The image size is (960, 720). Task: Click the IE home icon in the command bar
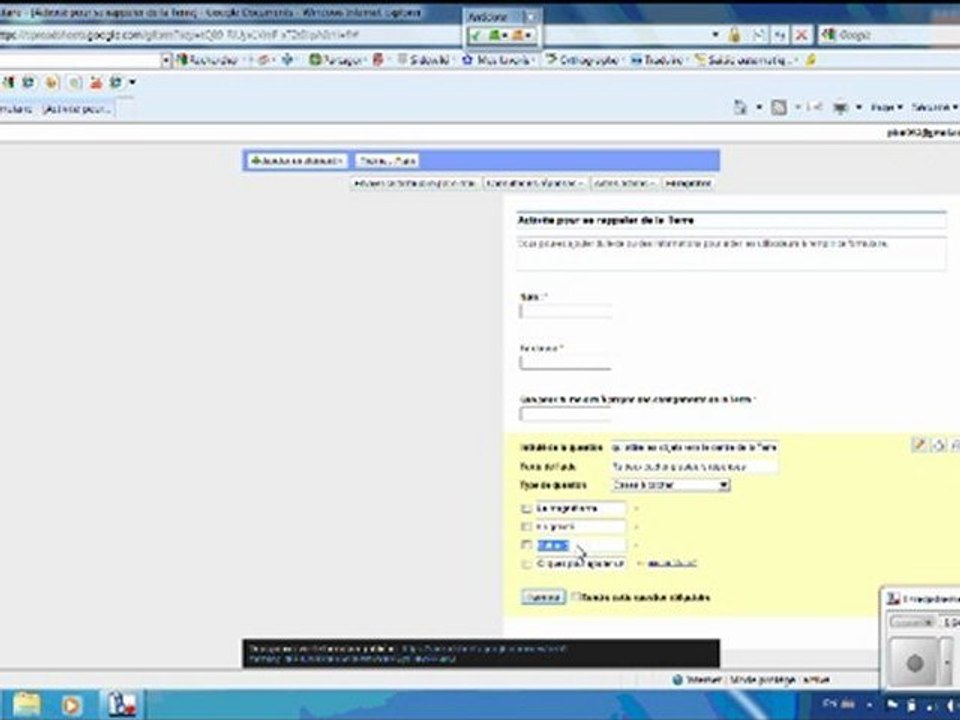pyautogui.click(x=740, y=107)
